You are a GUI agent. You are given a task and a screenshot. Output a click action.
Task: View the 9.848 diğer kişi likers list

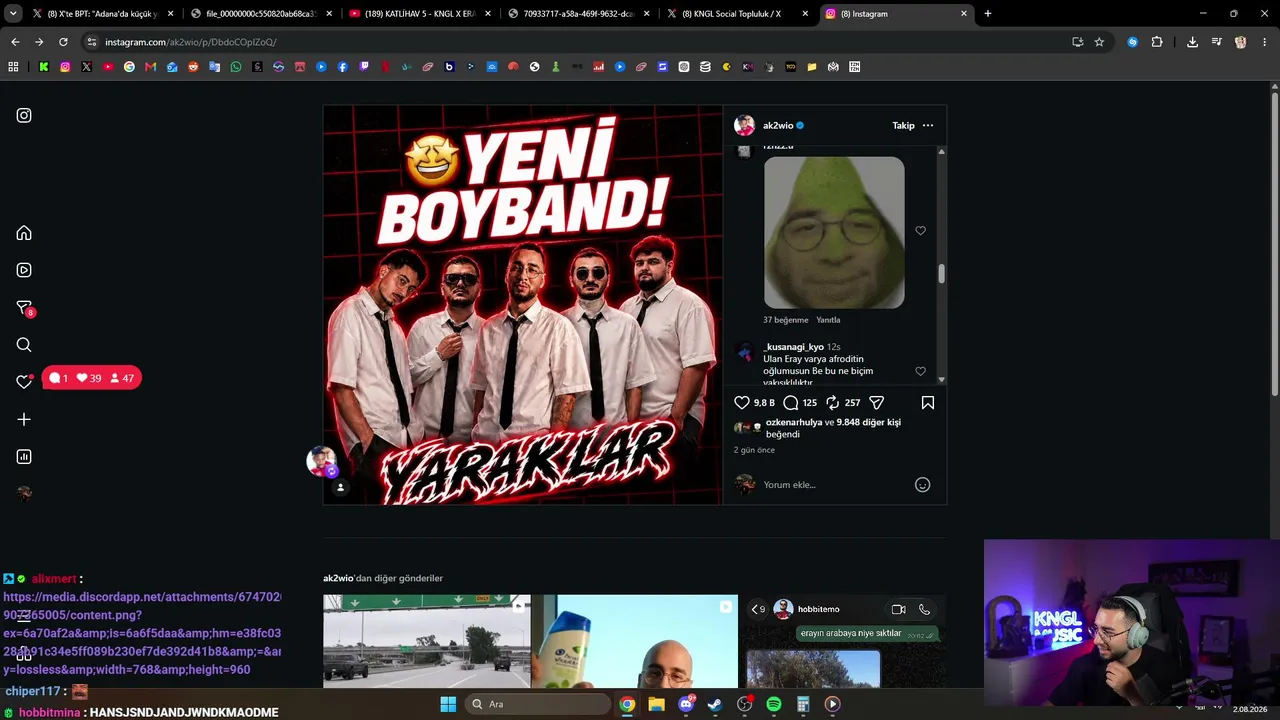point(868,422)
